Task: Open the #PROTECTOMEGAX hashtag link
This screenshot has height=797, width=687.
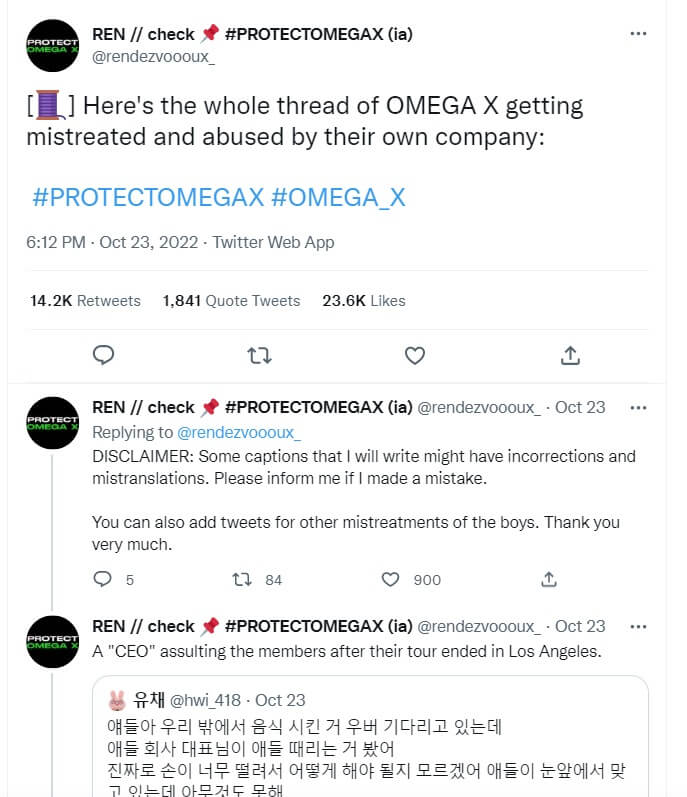Action: (148, 197)
